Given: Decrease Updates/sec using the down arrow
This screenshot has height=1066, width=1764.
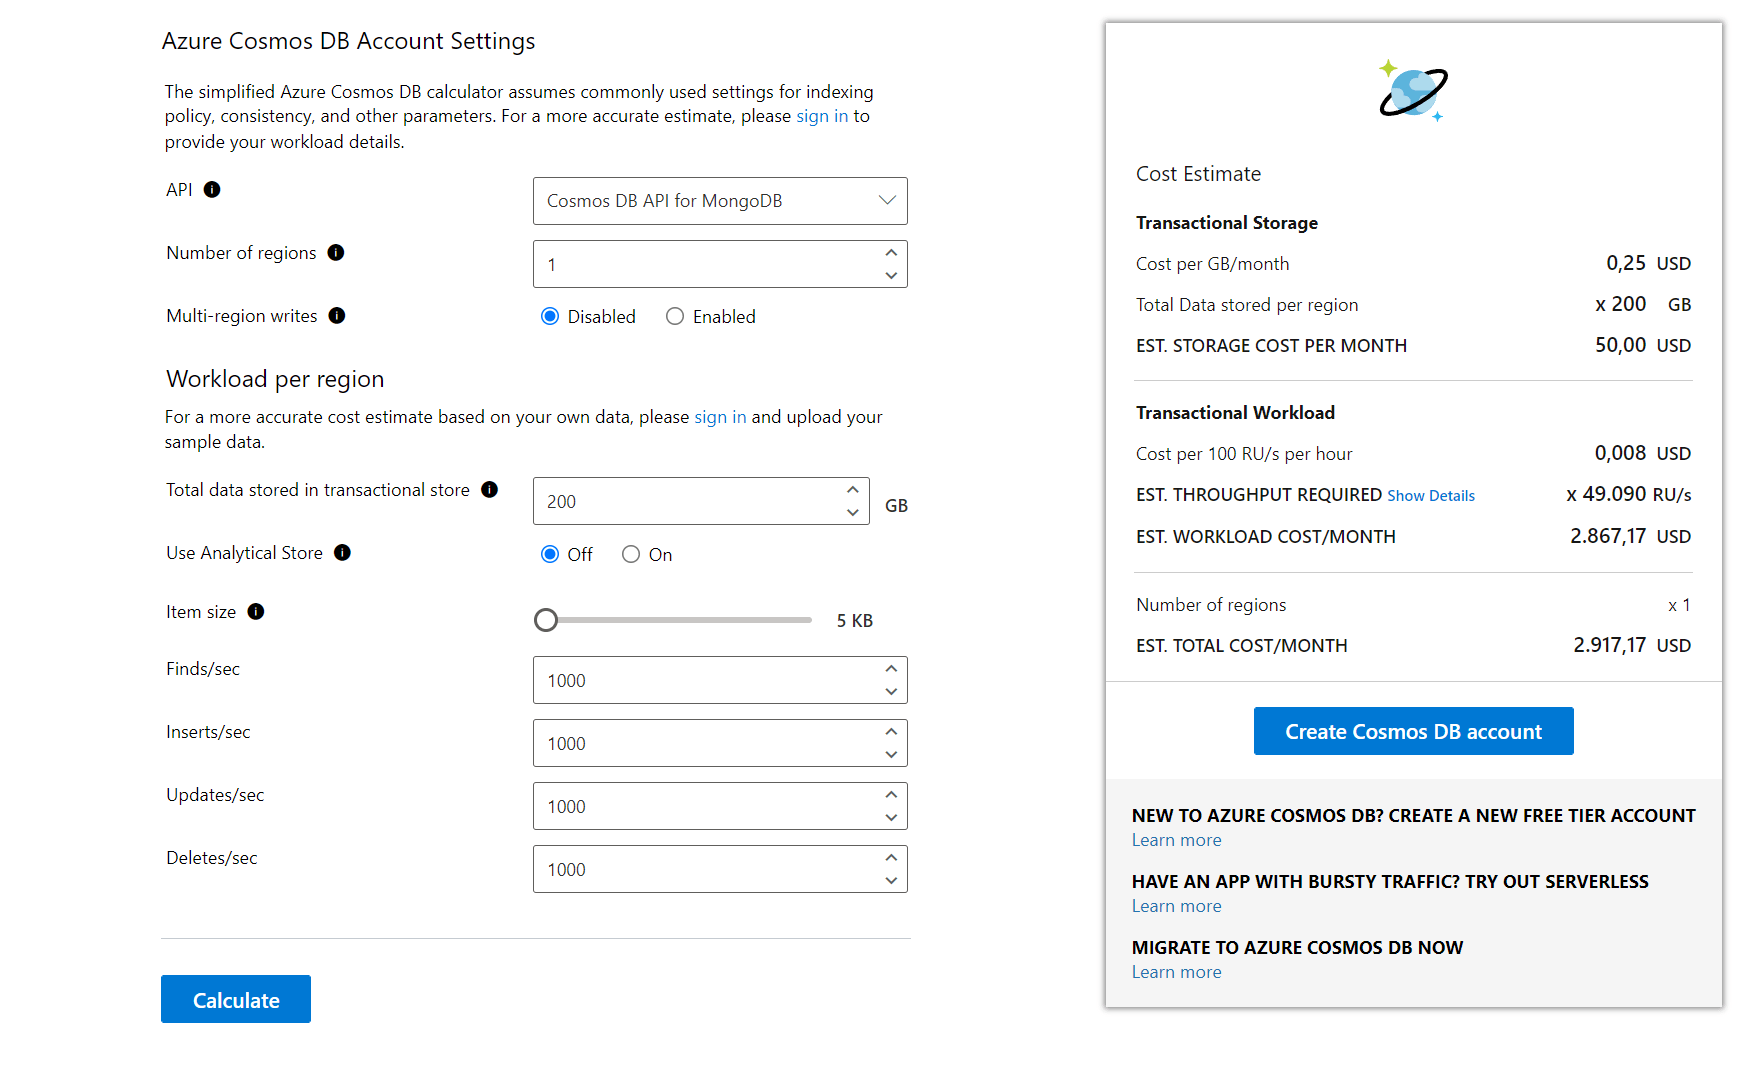Looking at the screenshot, I should [x=891, y=817].
